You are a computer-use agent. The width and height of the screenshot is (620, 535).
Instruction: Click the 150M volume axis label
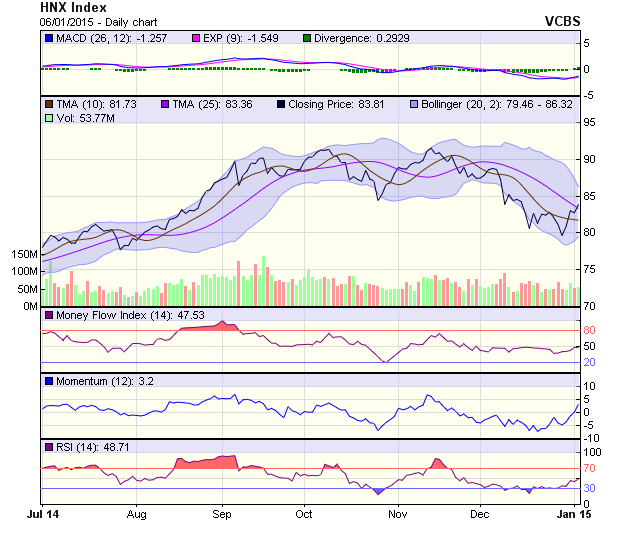22,255
